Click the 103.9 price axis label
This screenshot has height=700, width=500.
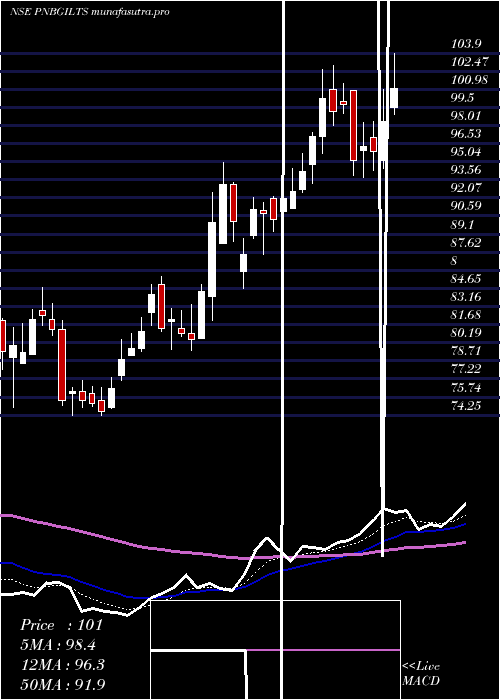(x=466, y=44)
